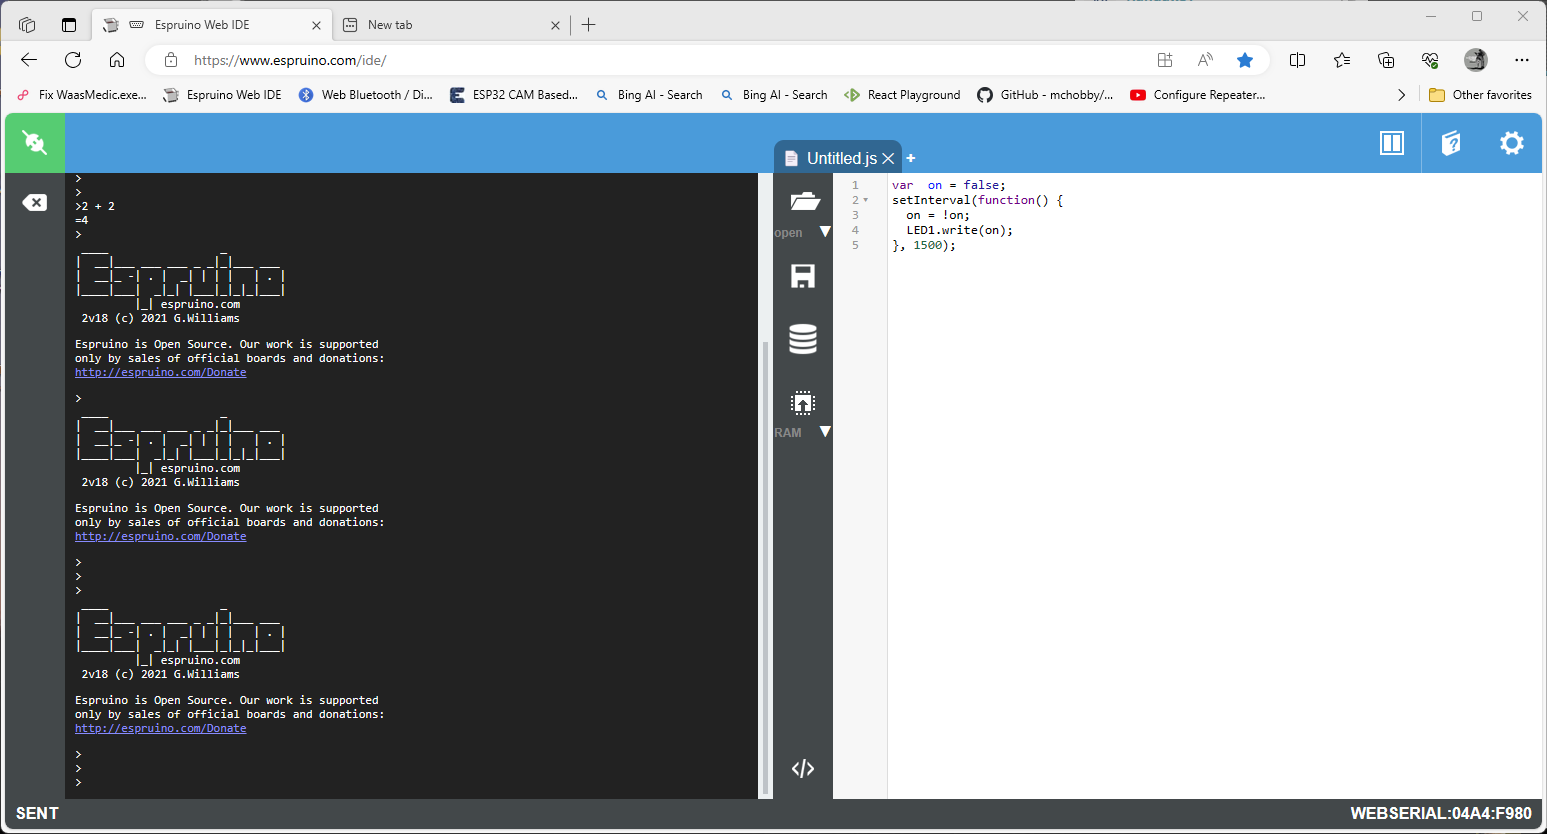
Task: View site information lock icon
Action: pyautogui.click(x=171, y=60)
